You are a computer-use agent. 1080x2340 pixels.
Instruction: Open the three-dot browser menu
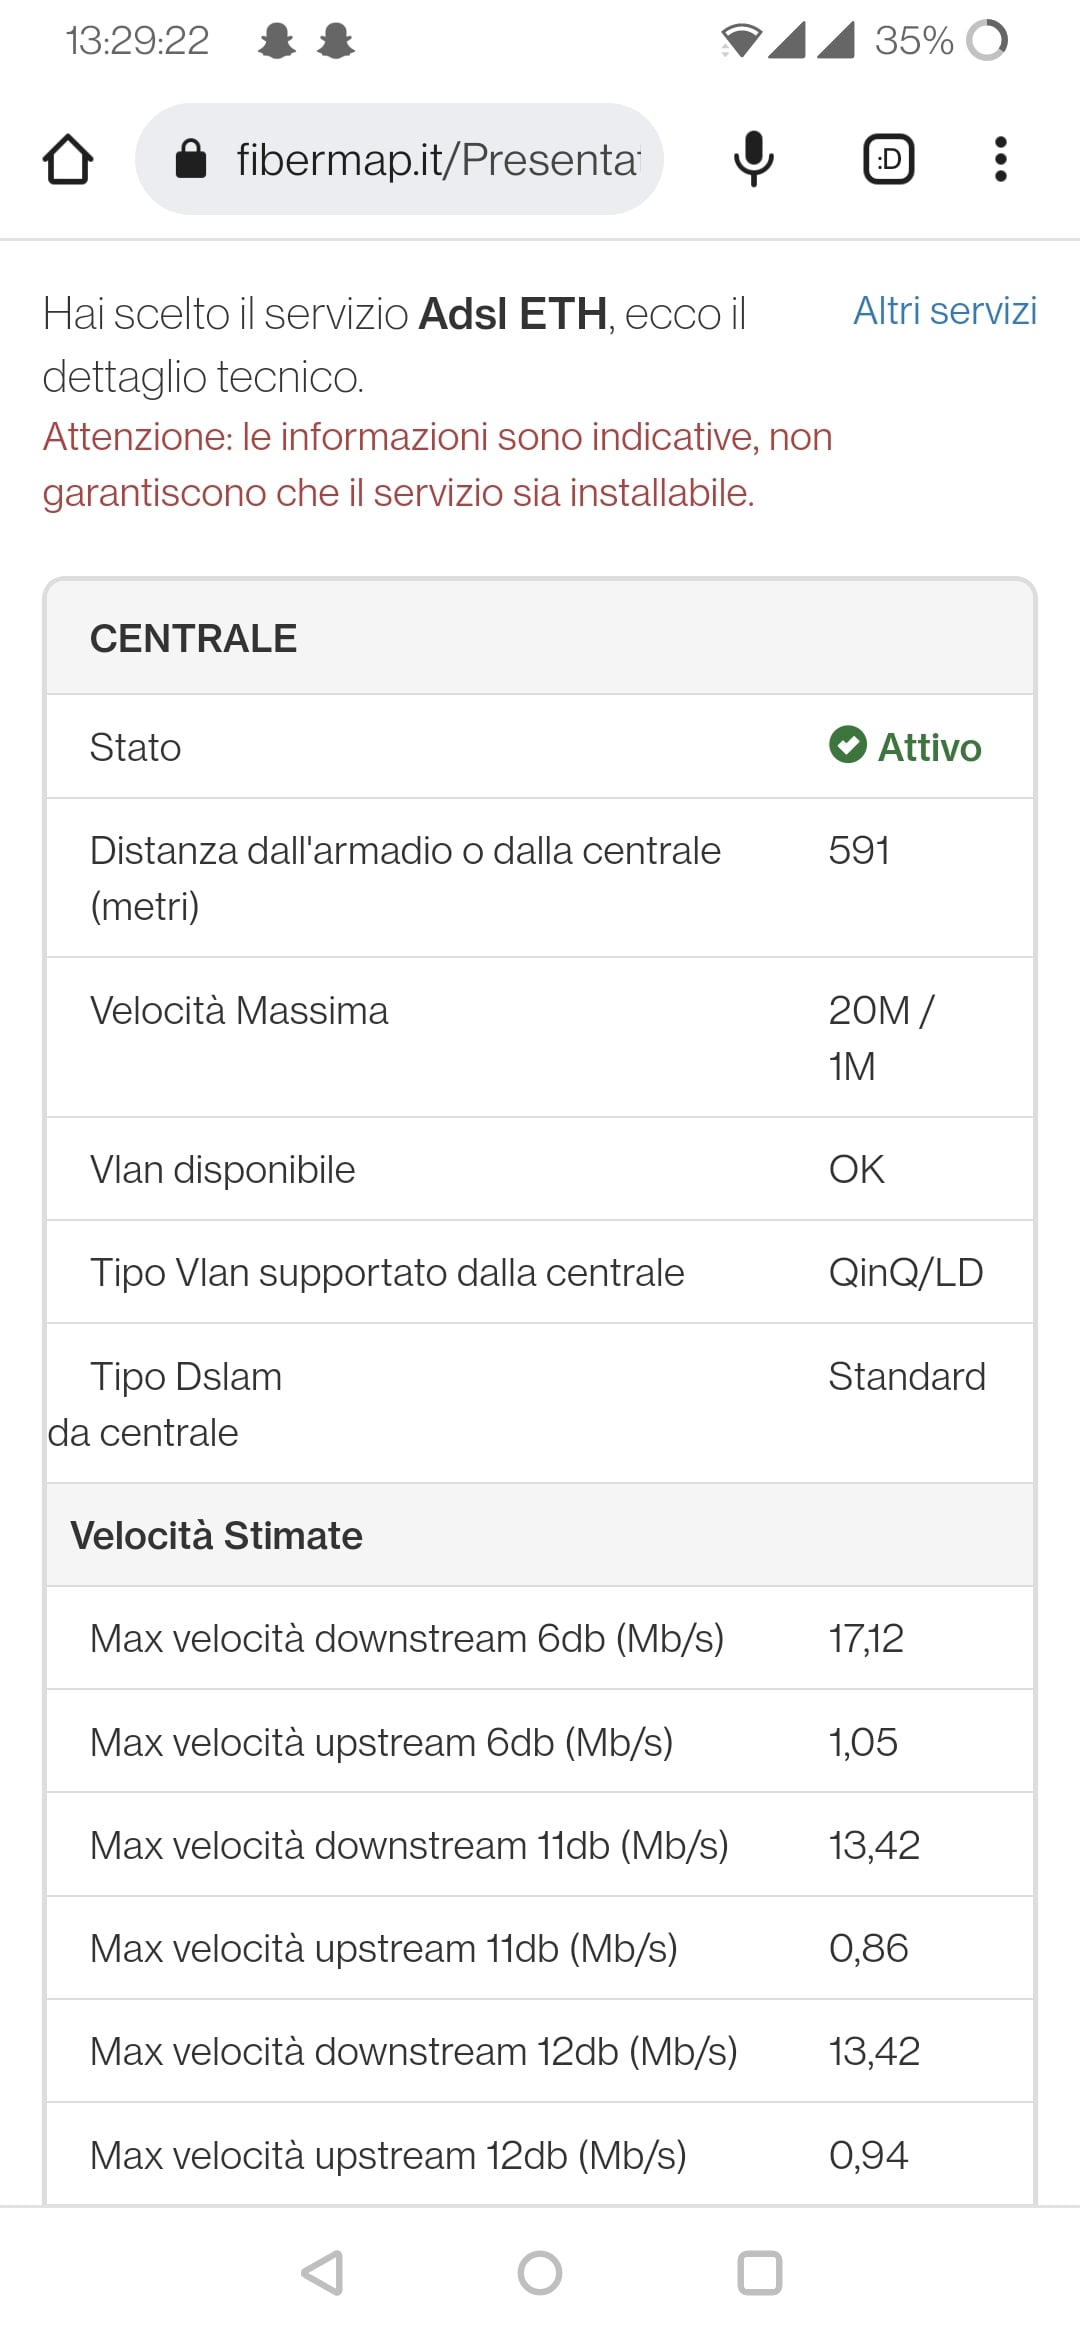point(1000,159)
